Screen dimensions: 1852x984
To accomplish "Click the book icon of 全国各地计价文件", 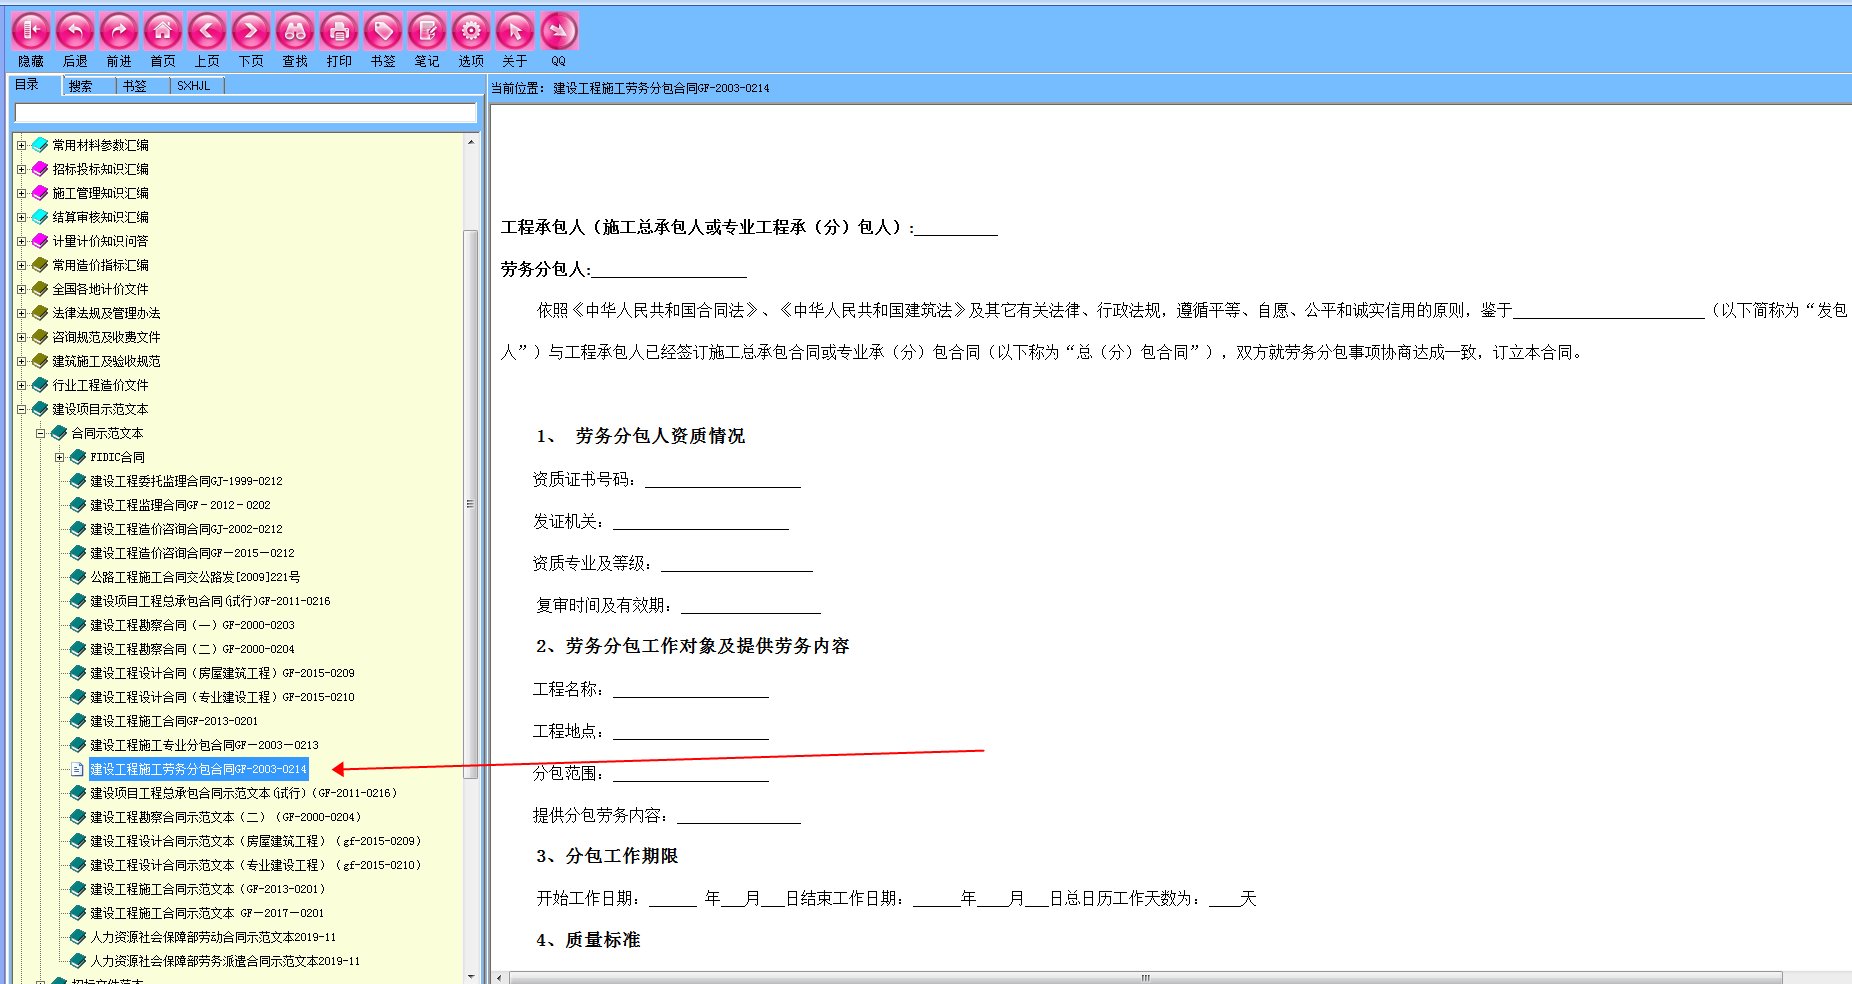I will point(40,289).
